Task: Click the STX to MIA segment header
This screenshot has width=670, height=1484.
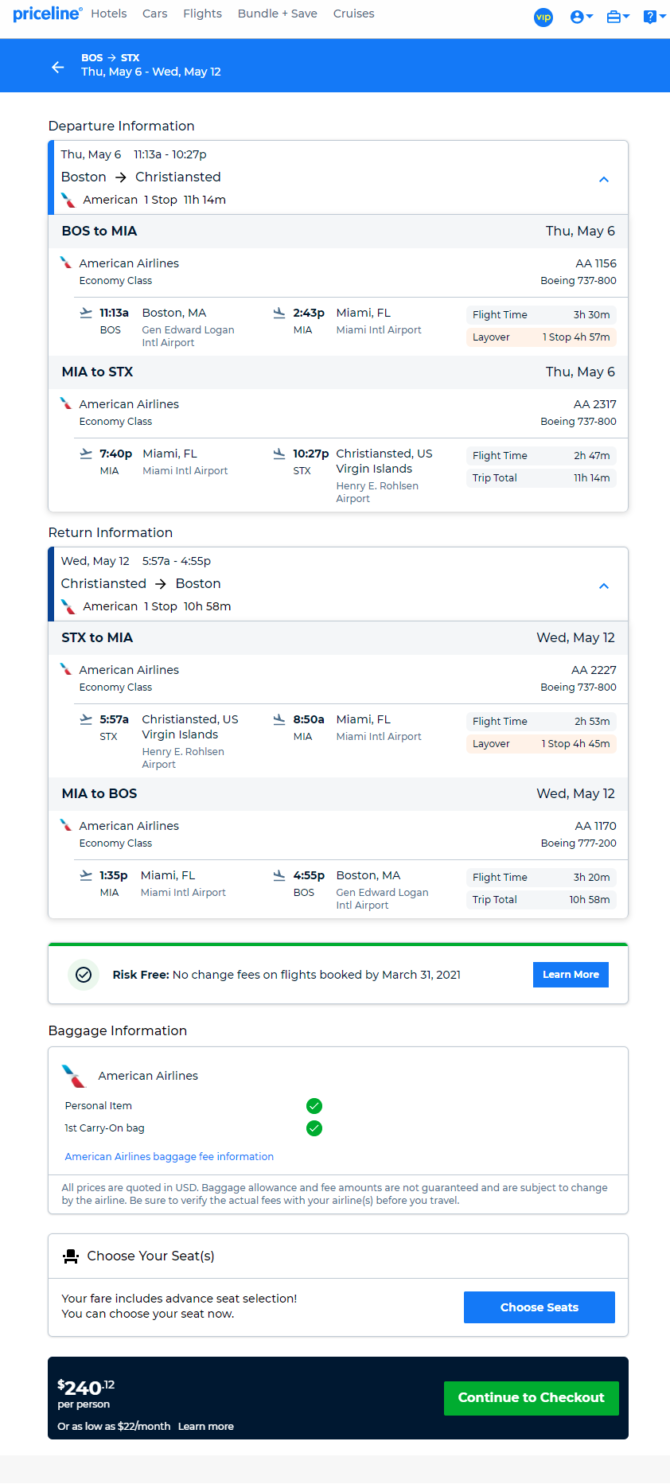Action: point(339,638)
